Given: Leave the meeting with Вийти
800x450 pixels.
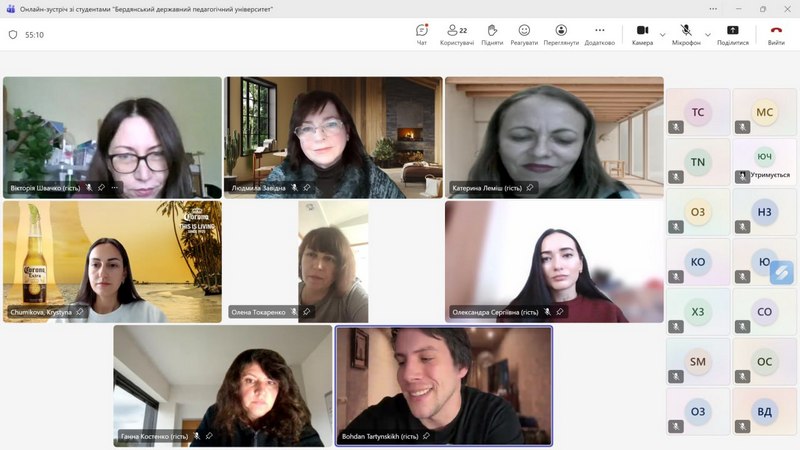Looking at the screenshot, I should tap(776, 34).
